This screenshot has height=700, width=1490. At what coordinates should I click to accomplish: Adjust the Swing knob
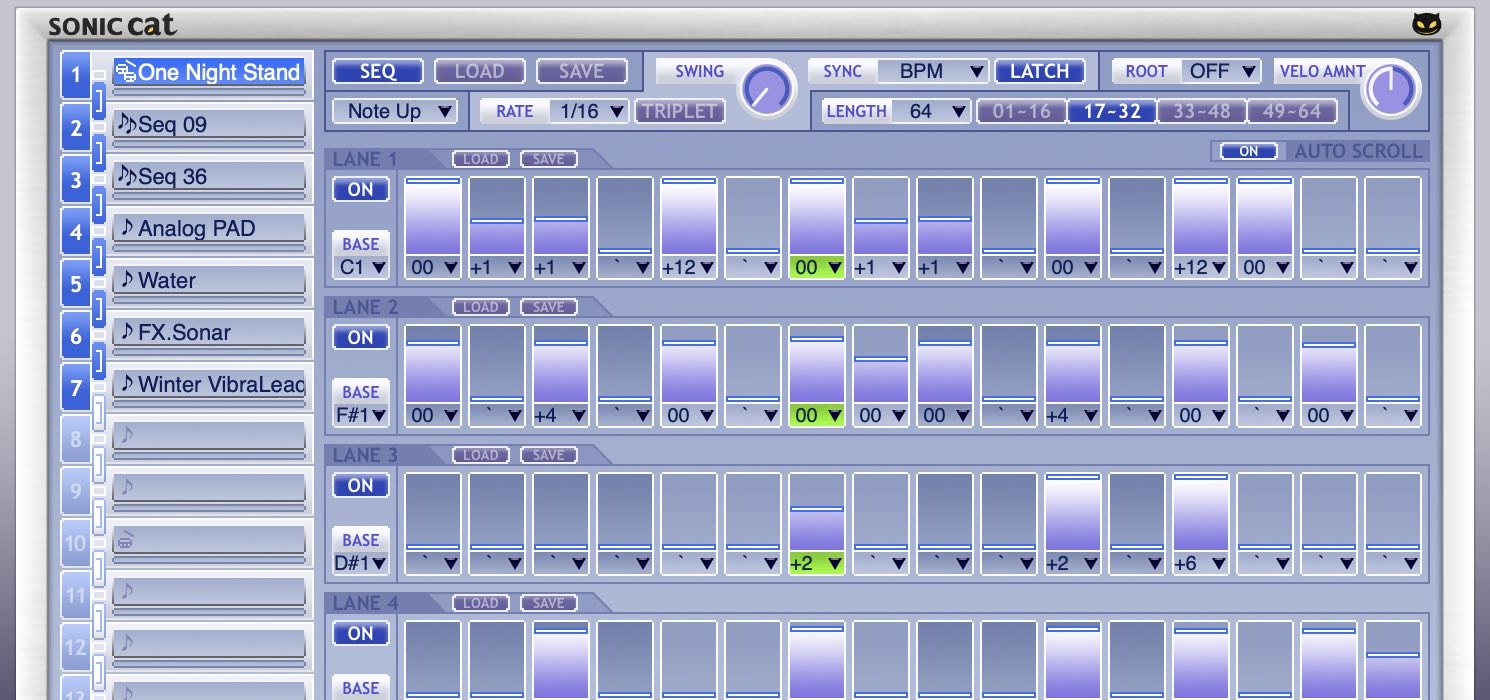pos(766,89)
